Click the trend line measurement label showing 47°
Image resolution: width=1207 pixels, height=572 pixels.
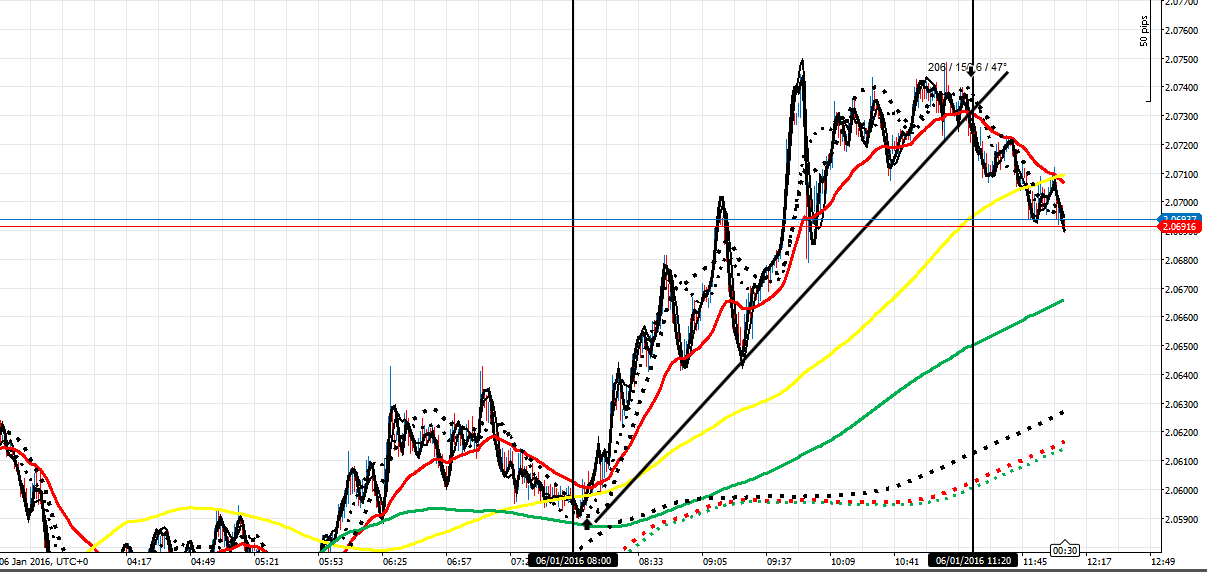[965, 67]
